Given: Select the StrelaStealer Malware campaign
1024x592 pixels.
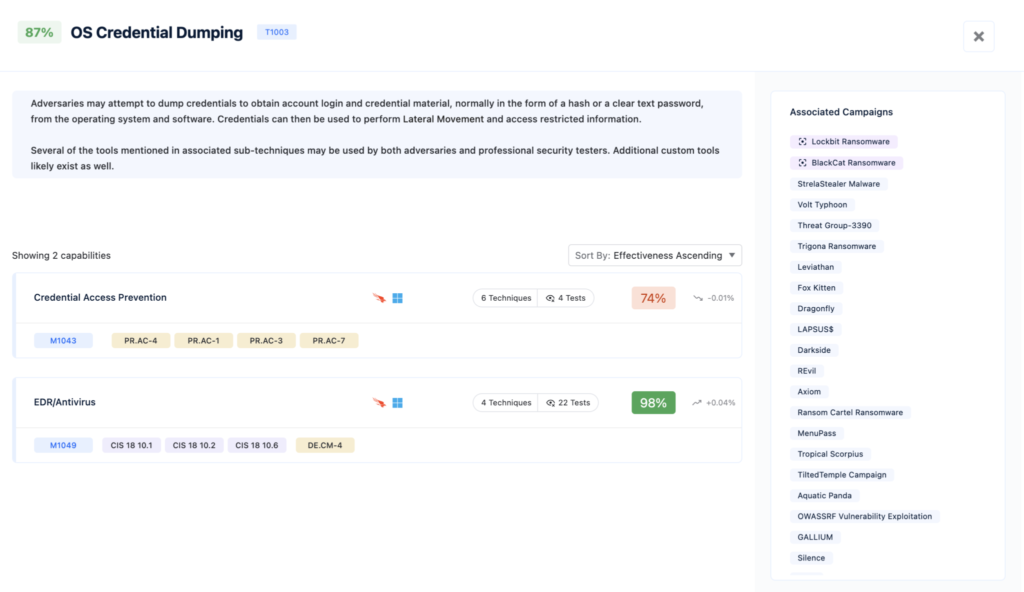Looking at the screenshot, I should coord(839,184).
